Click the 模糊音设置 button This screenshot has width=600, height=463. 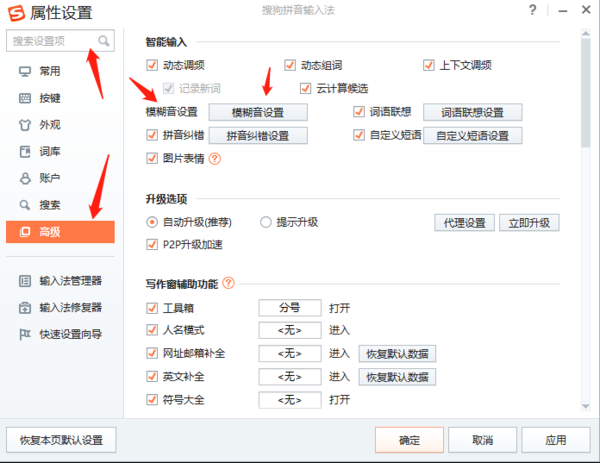click(258, 112)
